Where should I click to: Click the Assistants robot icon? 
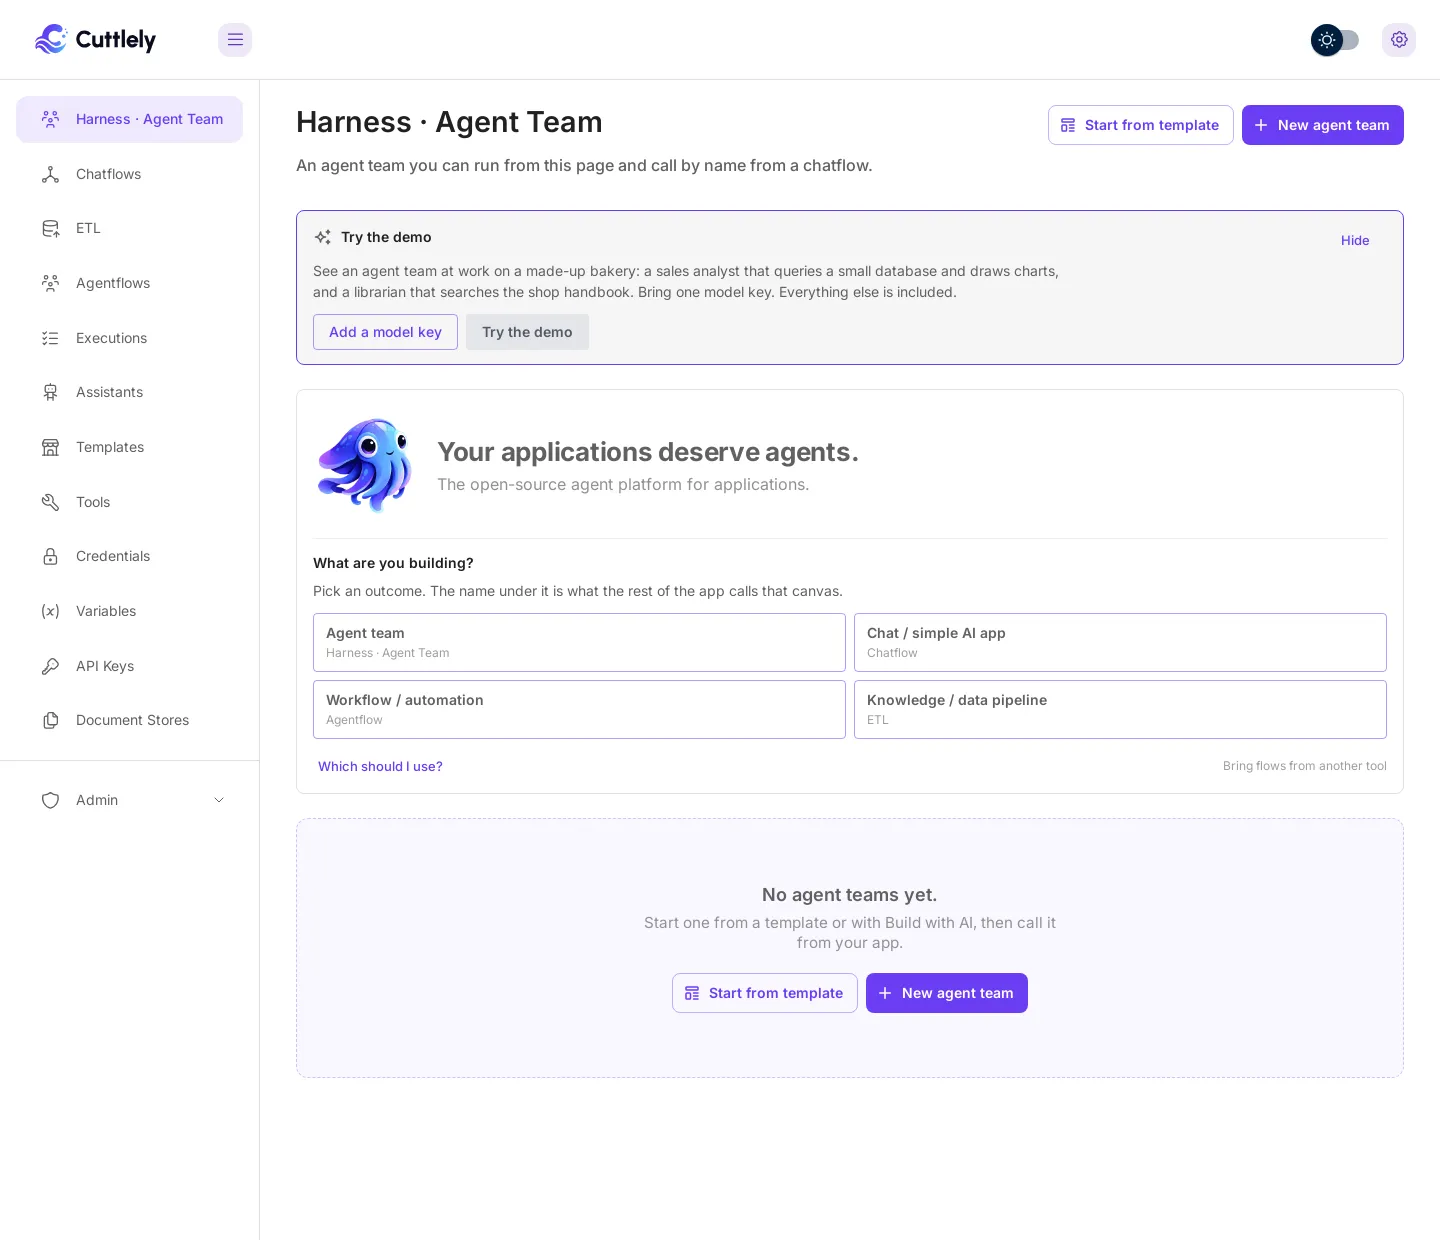[x=50, y=392]
